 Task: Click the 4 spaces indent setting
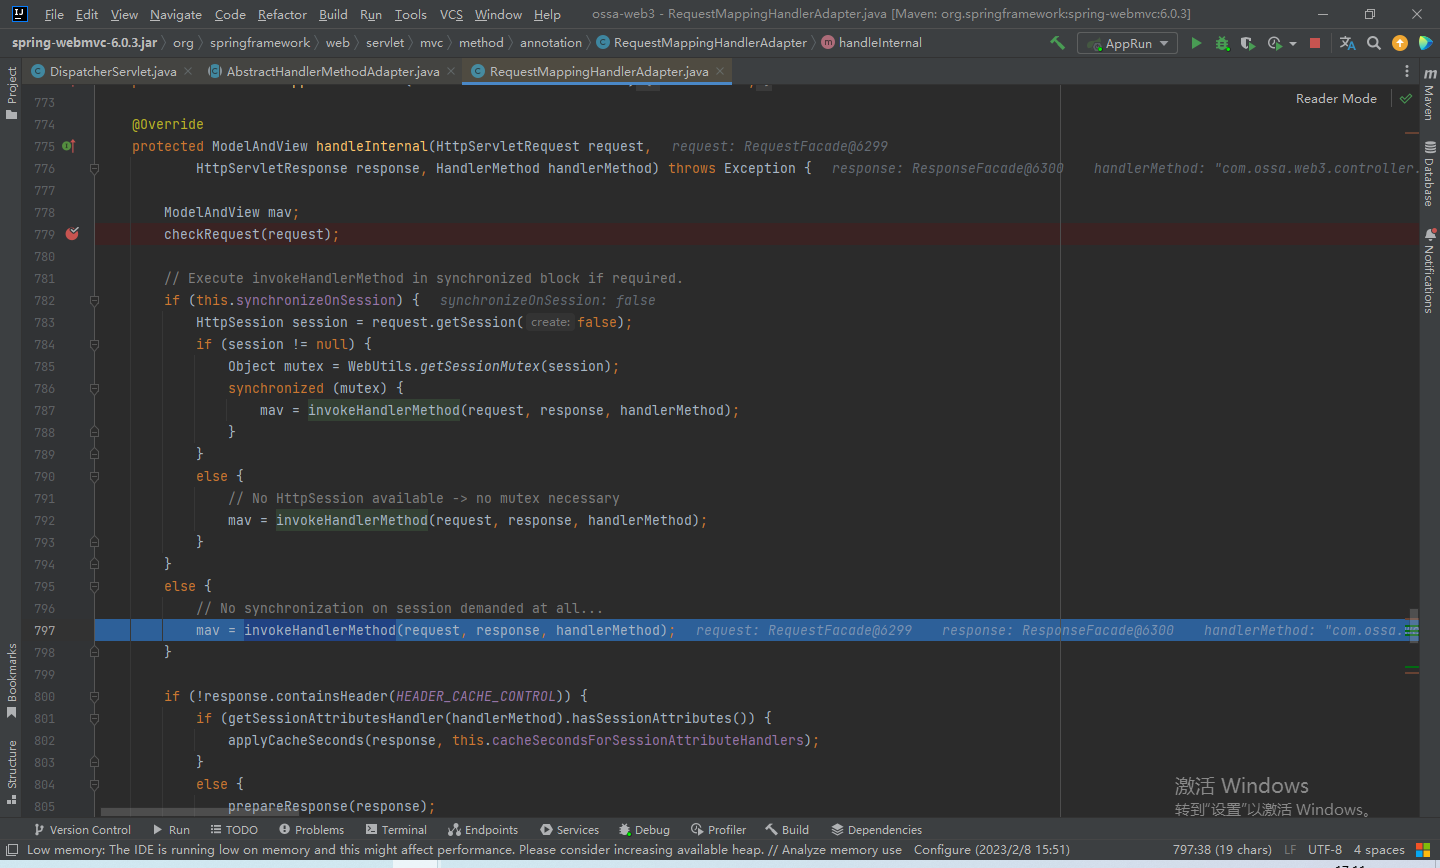click(1379, 850)
